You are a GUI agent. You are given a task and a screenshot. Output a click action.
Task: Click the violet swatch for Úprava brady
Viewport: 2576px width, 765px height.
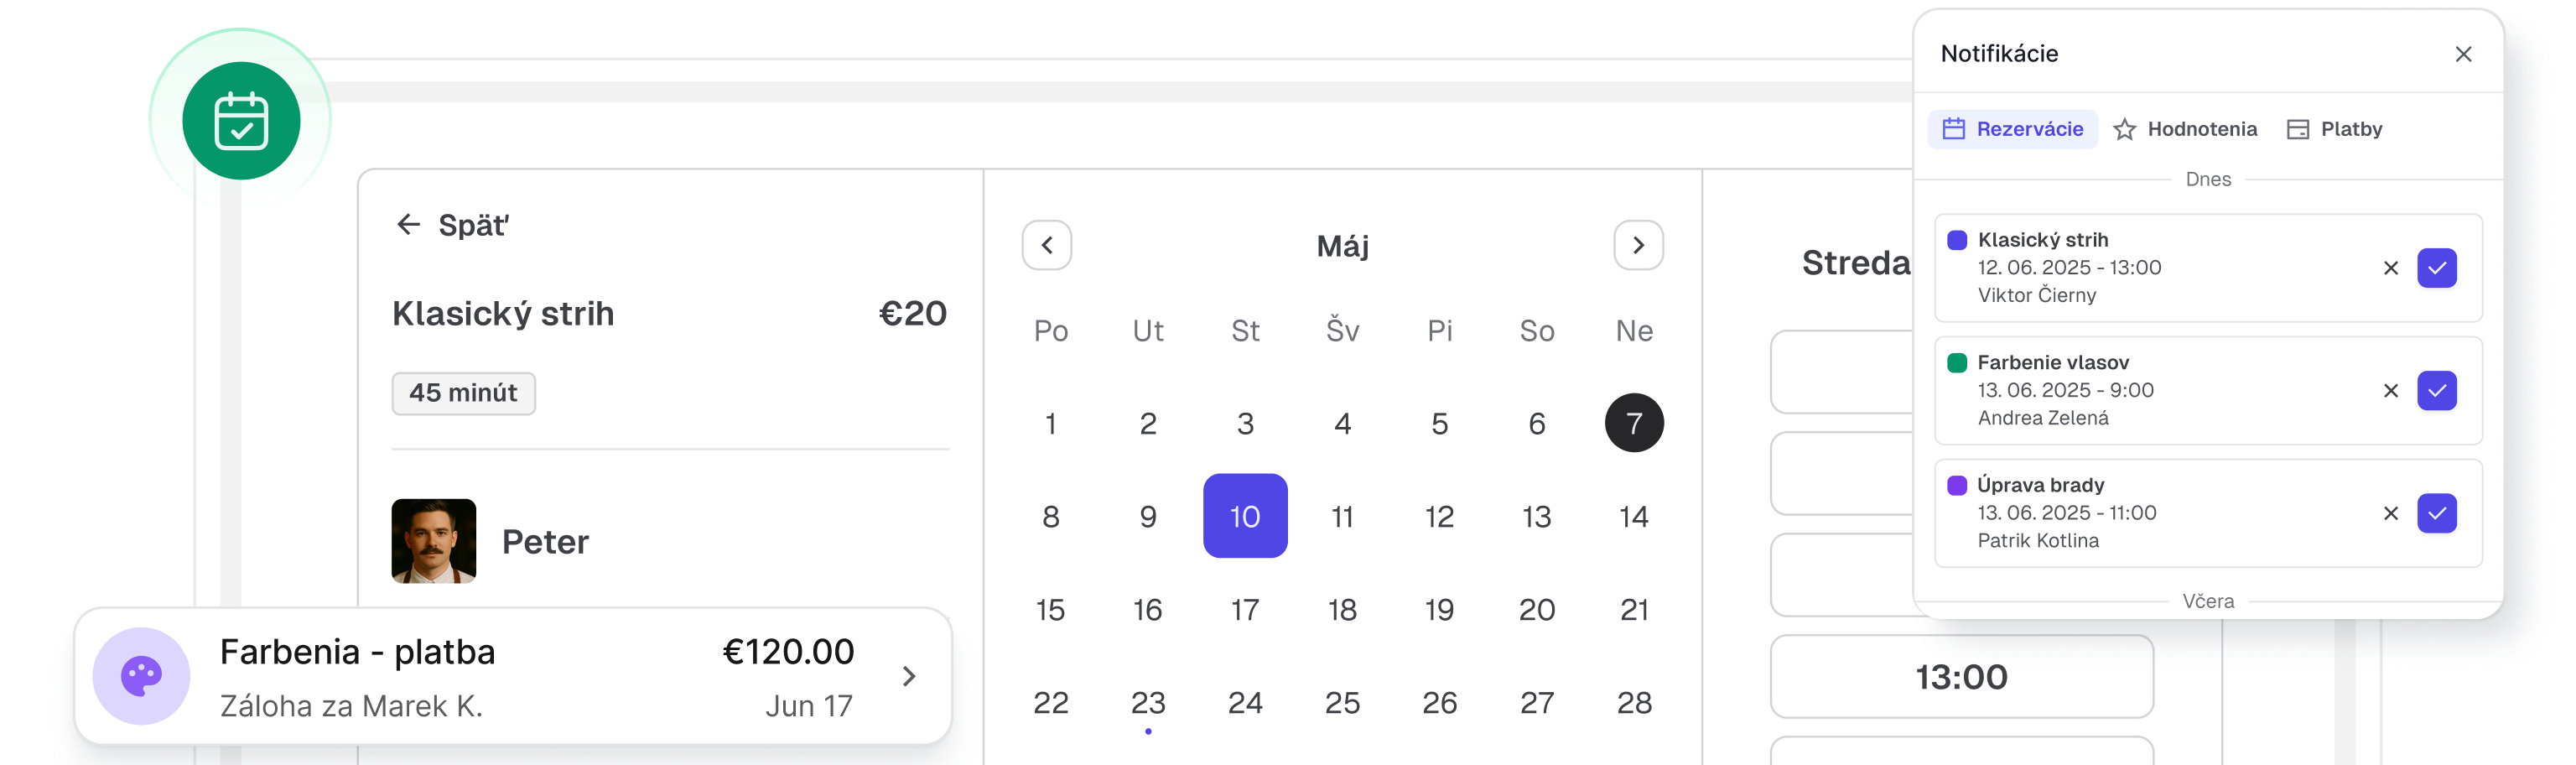[1957, 485]
